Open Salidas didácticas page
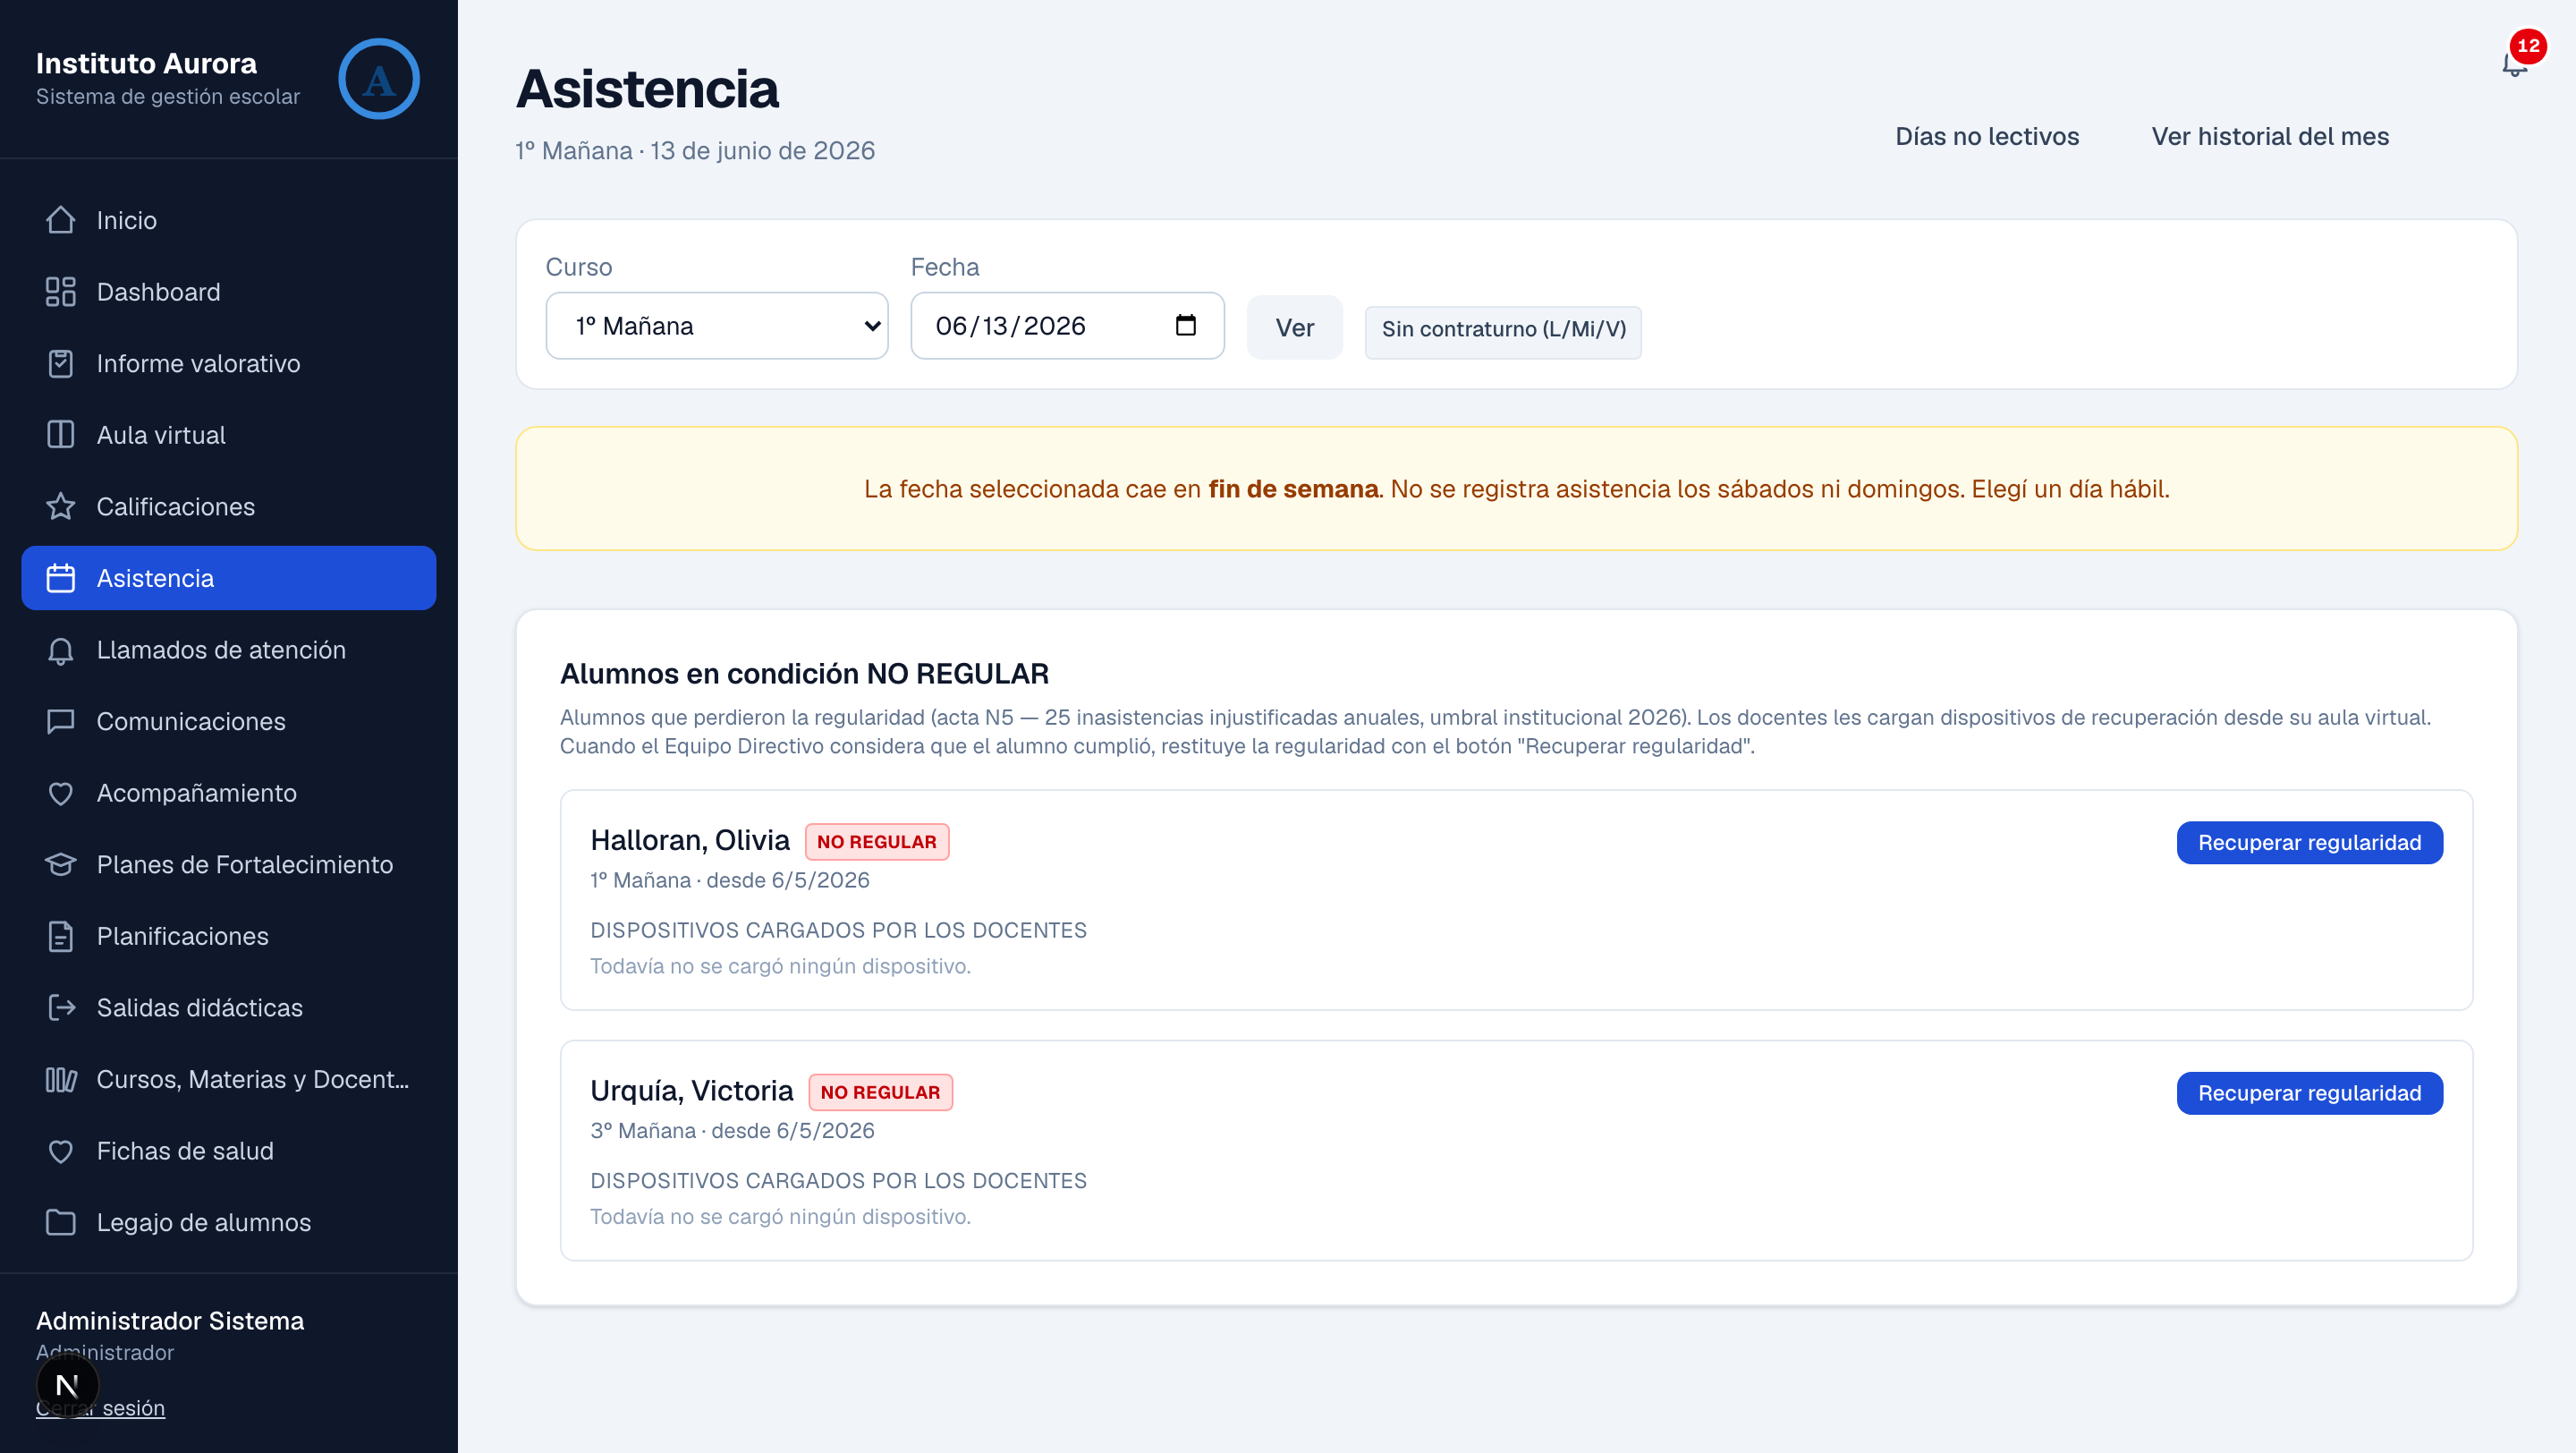This screenshot has height=1453, width=2576. [x=229, y=1007]
